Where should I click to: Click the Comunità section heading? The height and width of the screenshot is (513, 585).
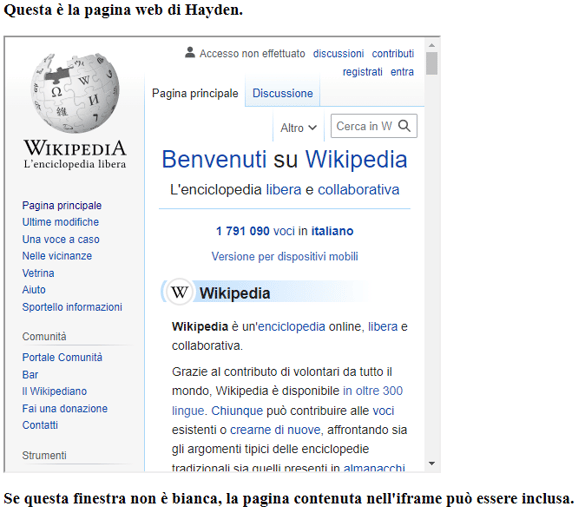[44, 337]
